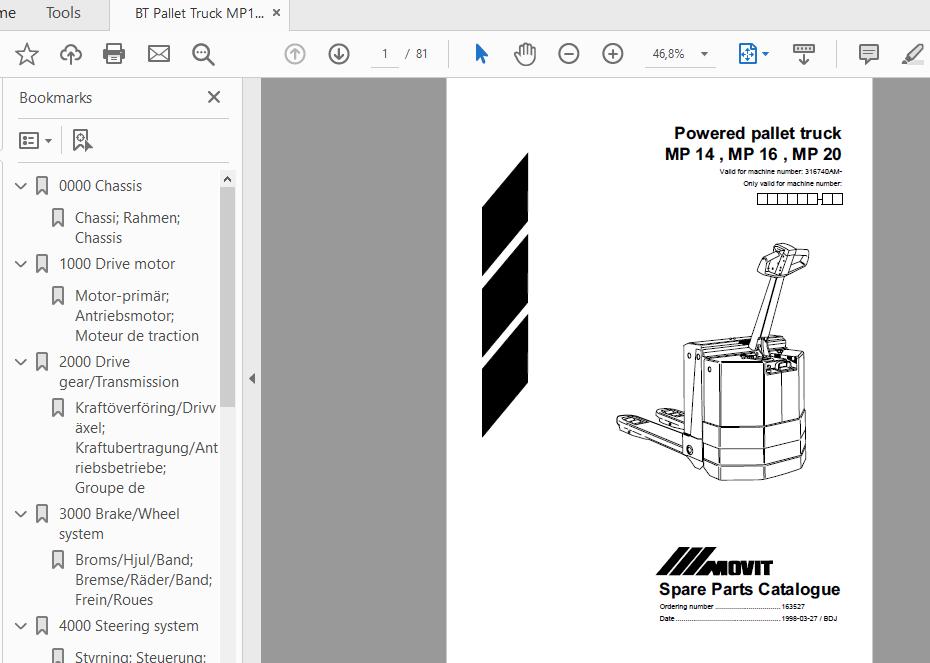Click the Spare Parts Catalogue heading
Viewport: 930px width, 663px height.
click(x=749, y=589)
